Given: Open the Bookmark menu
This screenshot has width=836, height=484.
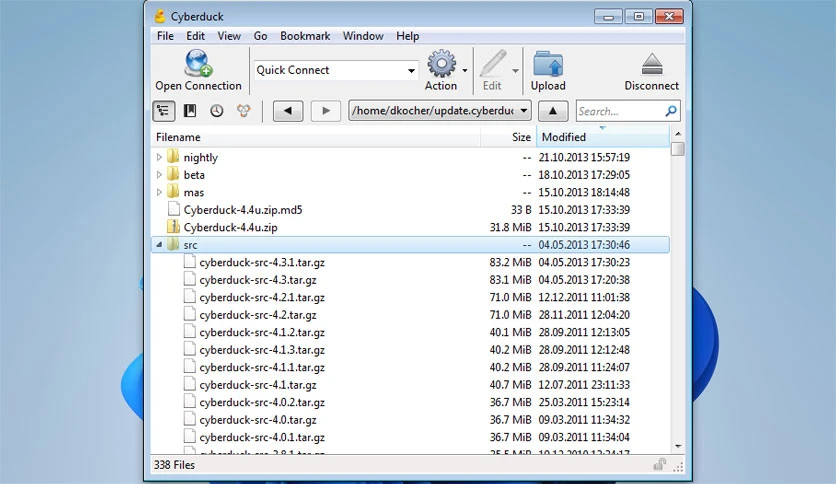Looking at the screenshot, I should 305,36.
